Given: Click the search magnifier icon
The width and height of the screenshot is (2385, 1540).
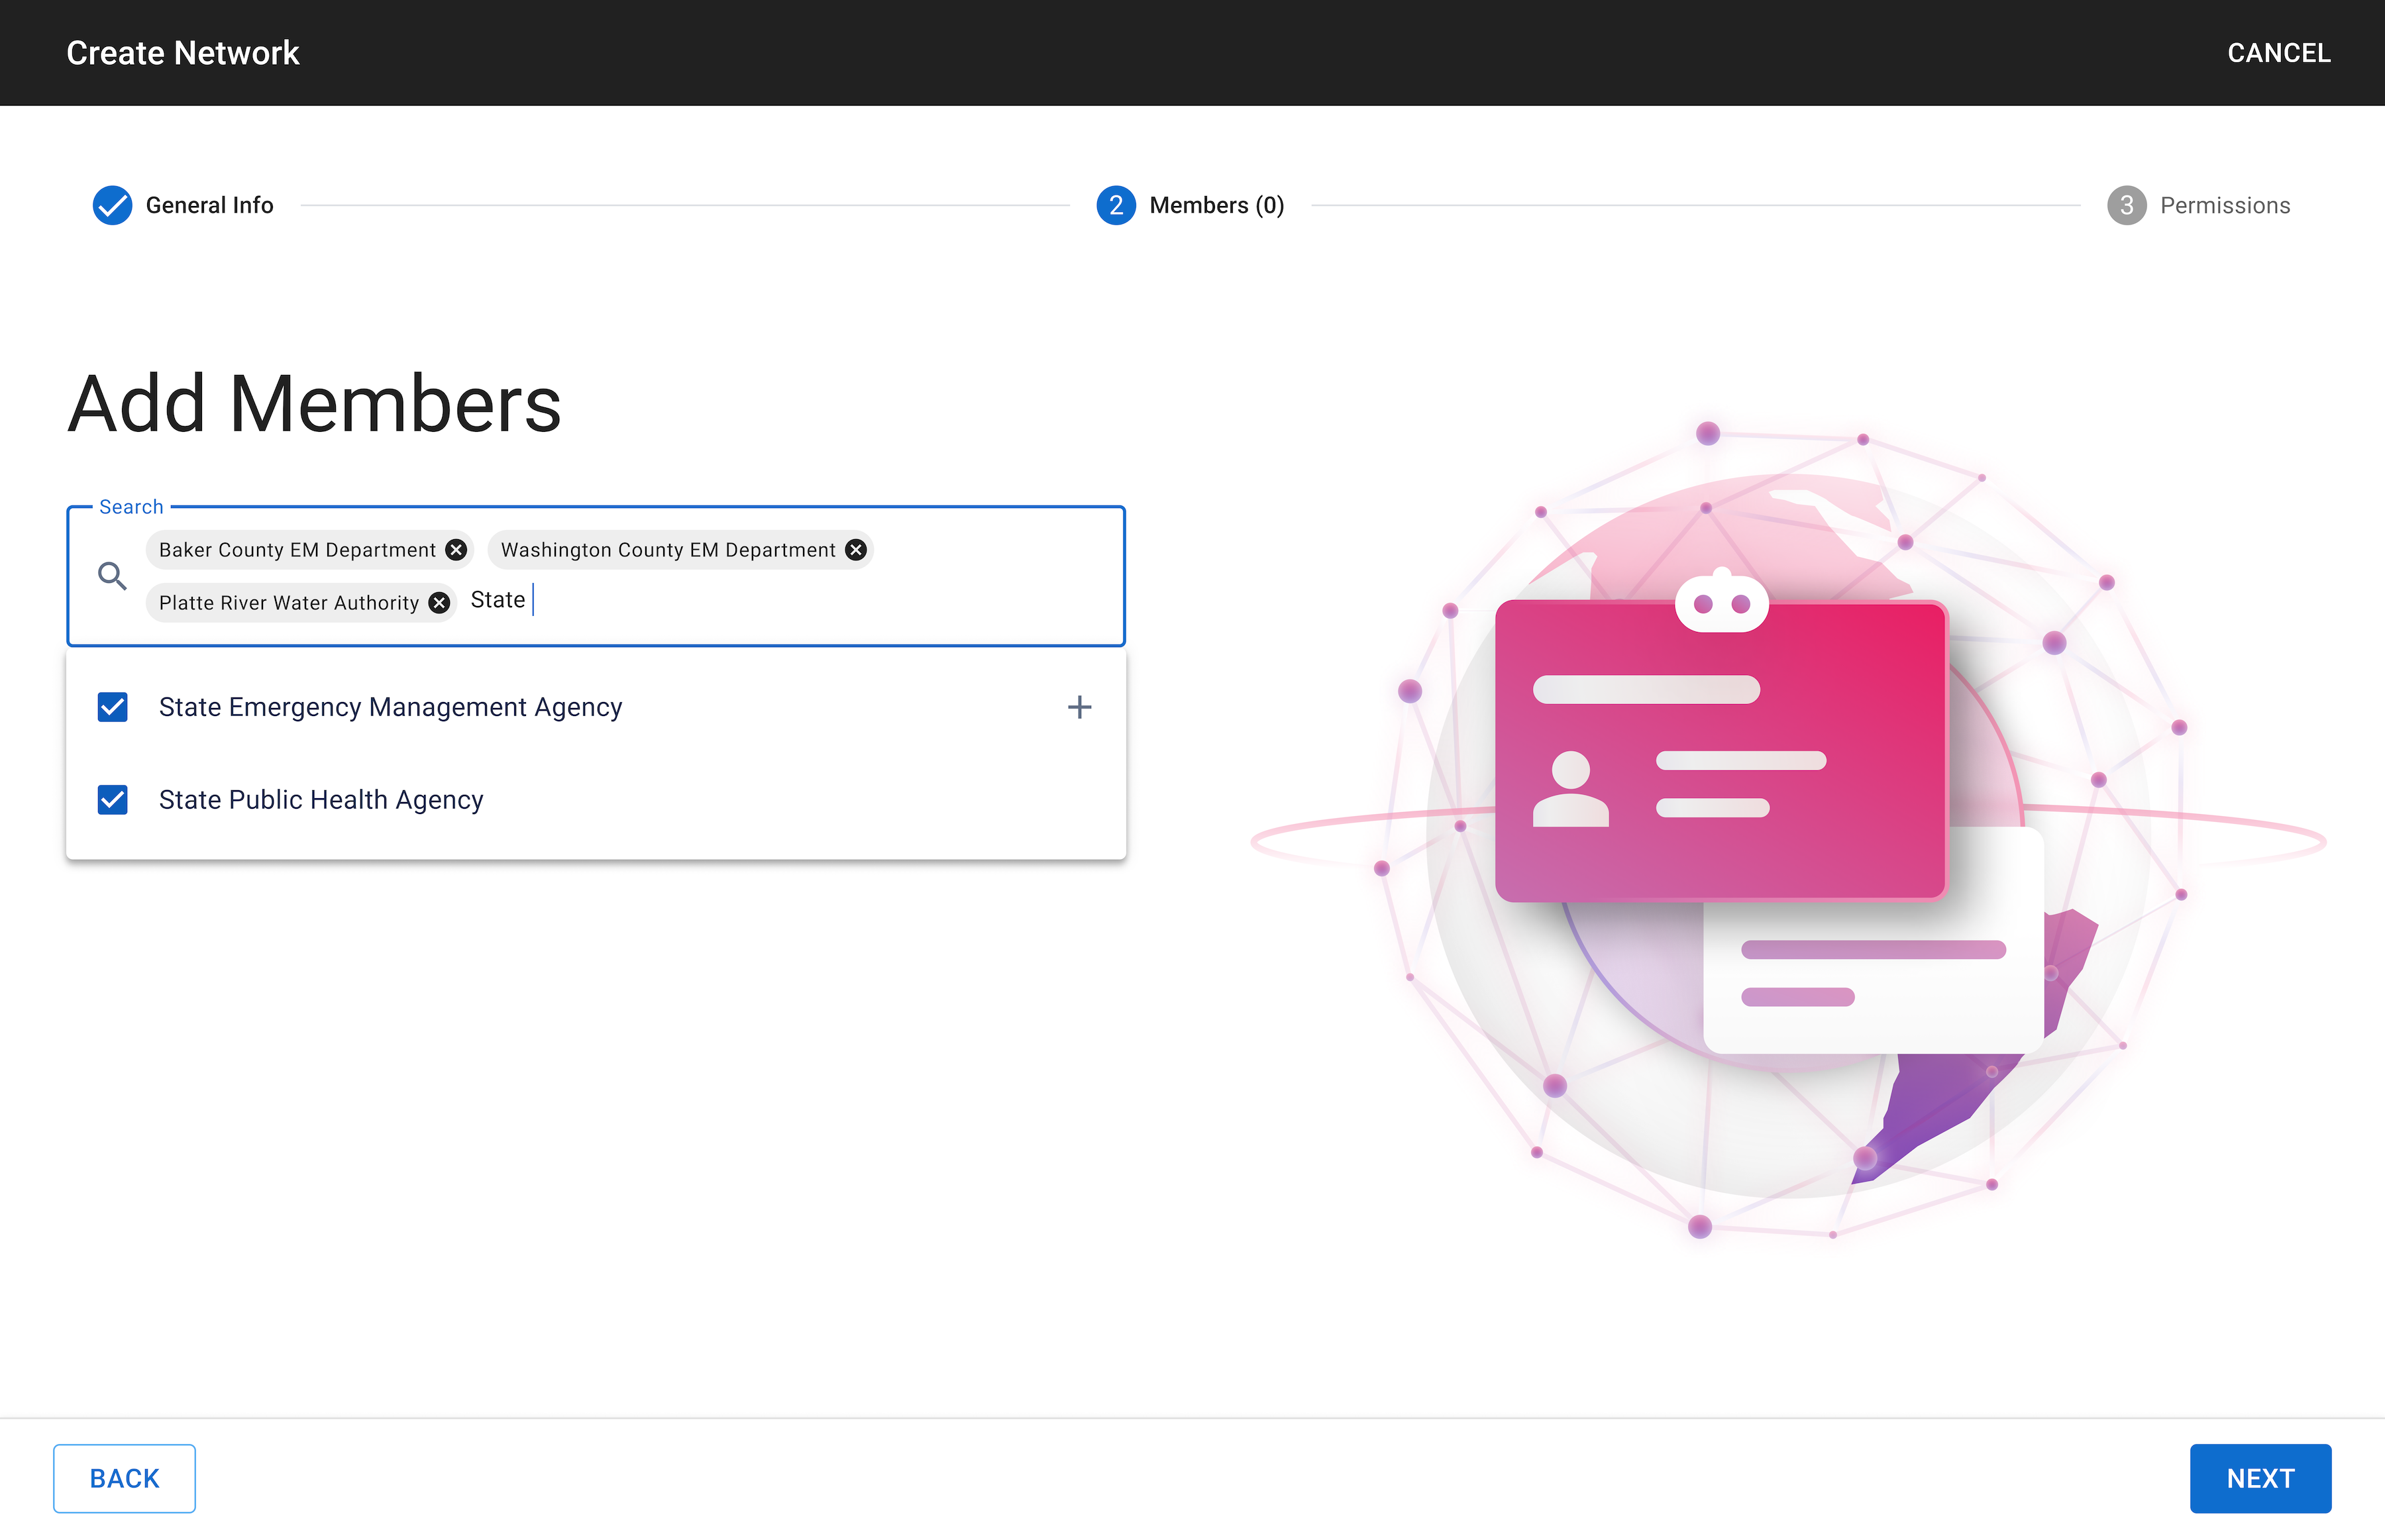Looking at the screenshot, I should click(112, 576).
